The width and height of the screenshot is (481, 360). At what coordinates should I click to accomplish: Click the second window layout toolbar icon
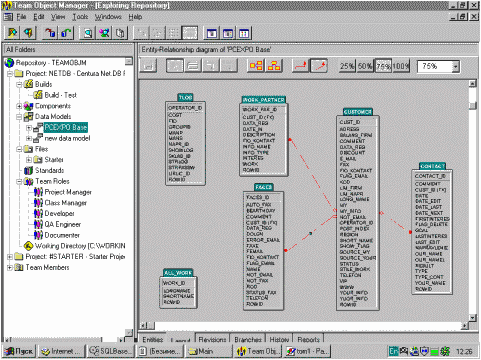point(228,33)
